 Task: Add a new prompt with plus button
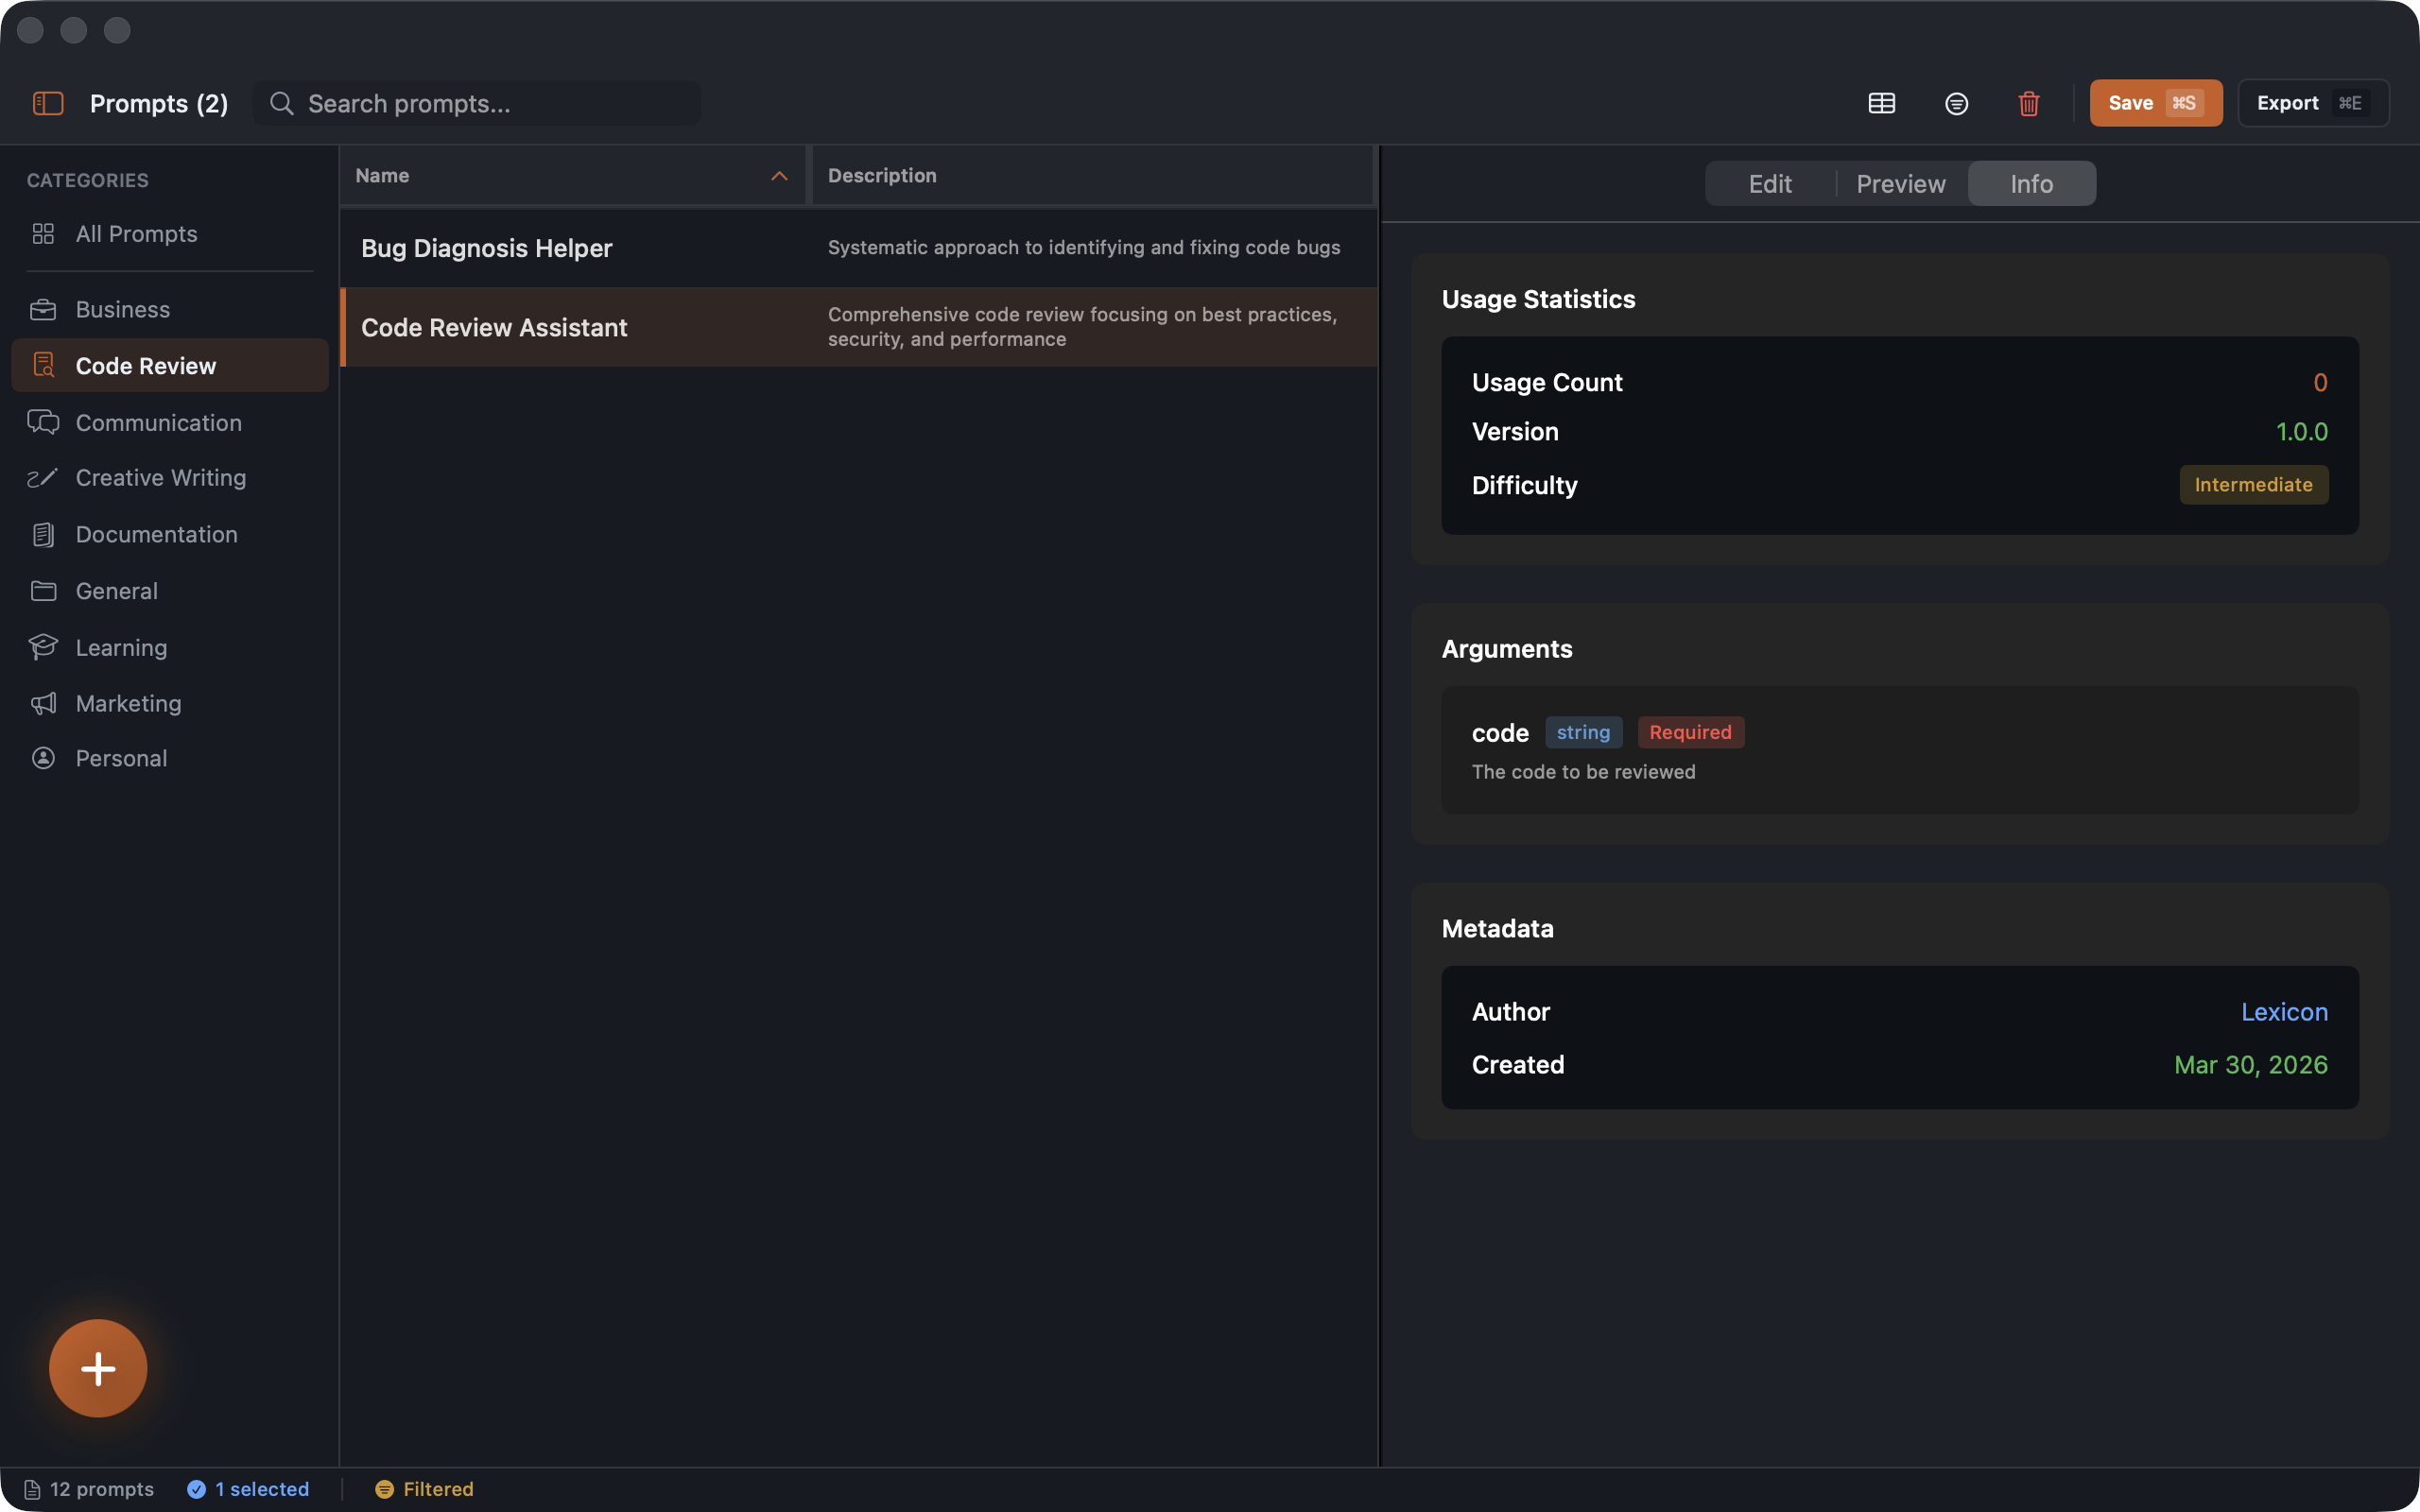click(x=98, y=1367)
